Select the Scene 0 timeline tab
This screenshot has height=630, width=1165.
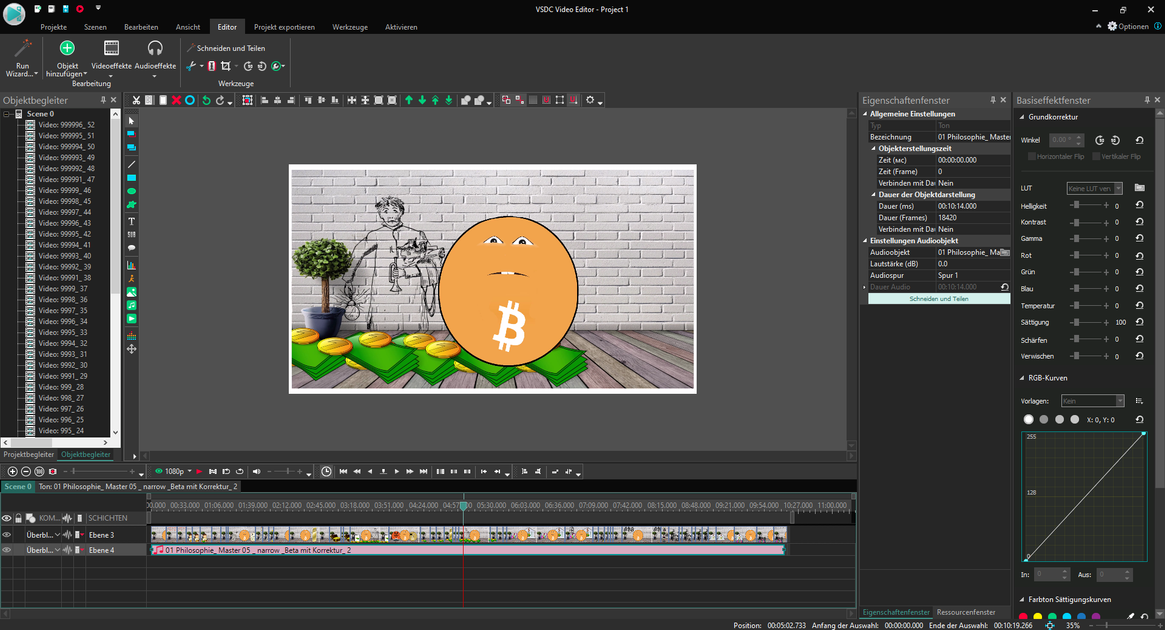[x=18, y=487]
